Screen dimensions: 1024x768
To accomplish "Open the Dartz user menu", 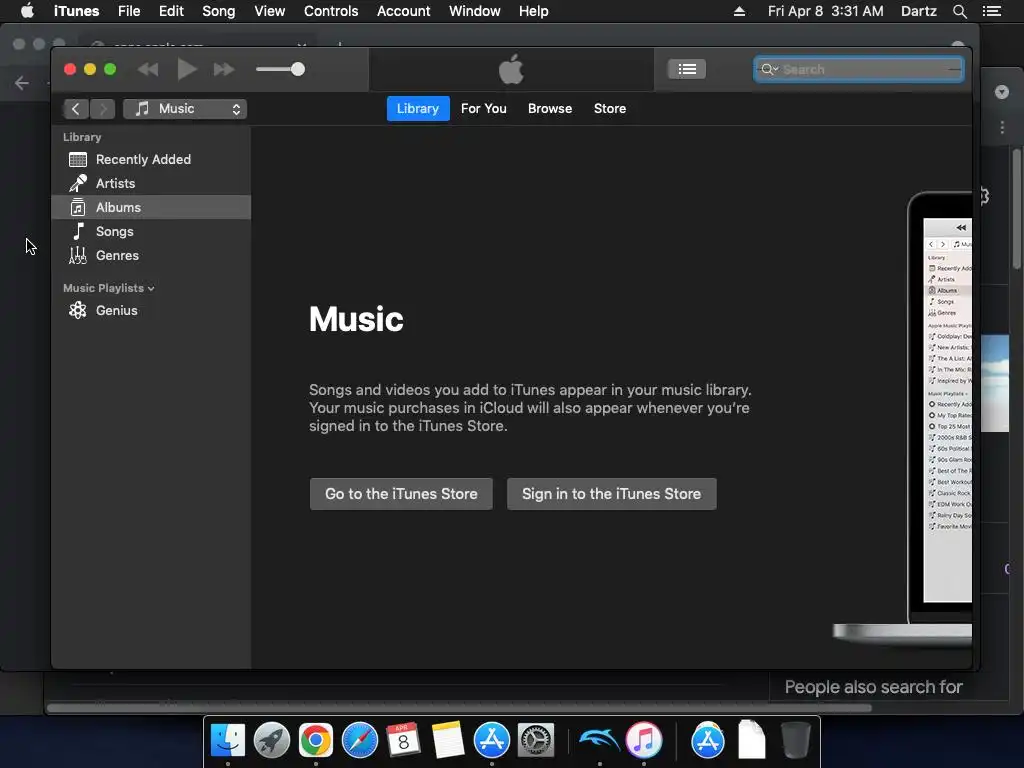I will 918,11.
